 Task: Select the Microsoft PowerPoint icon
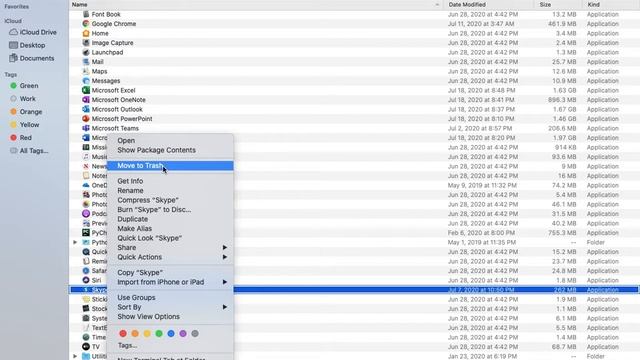[x=86, y=119]
